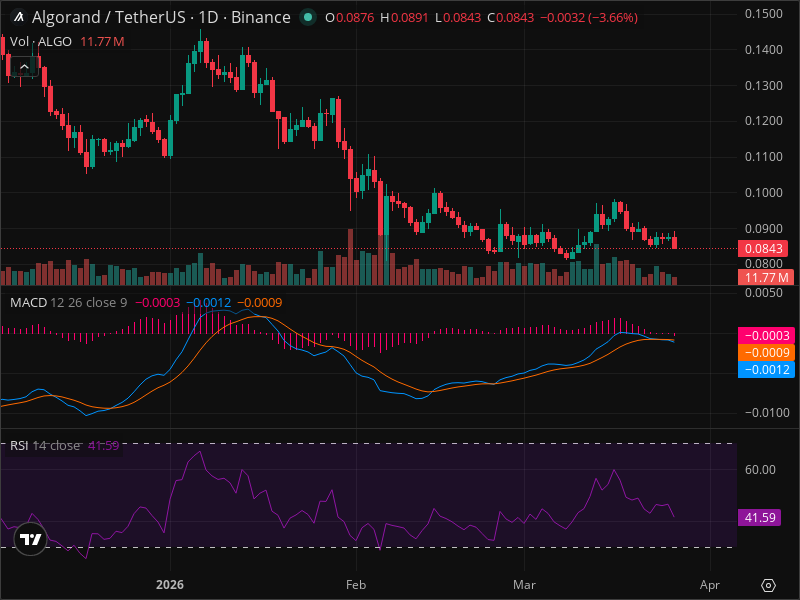Viewport: 800px width, 600px height.
Task: Click the 2026 label on time axis
Action: pos(170,585)
